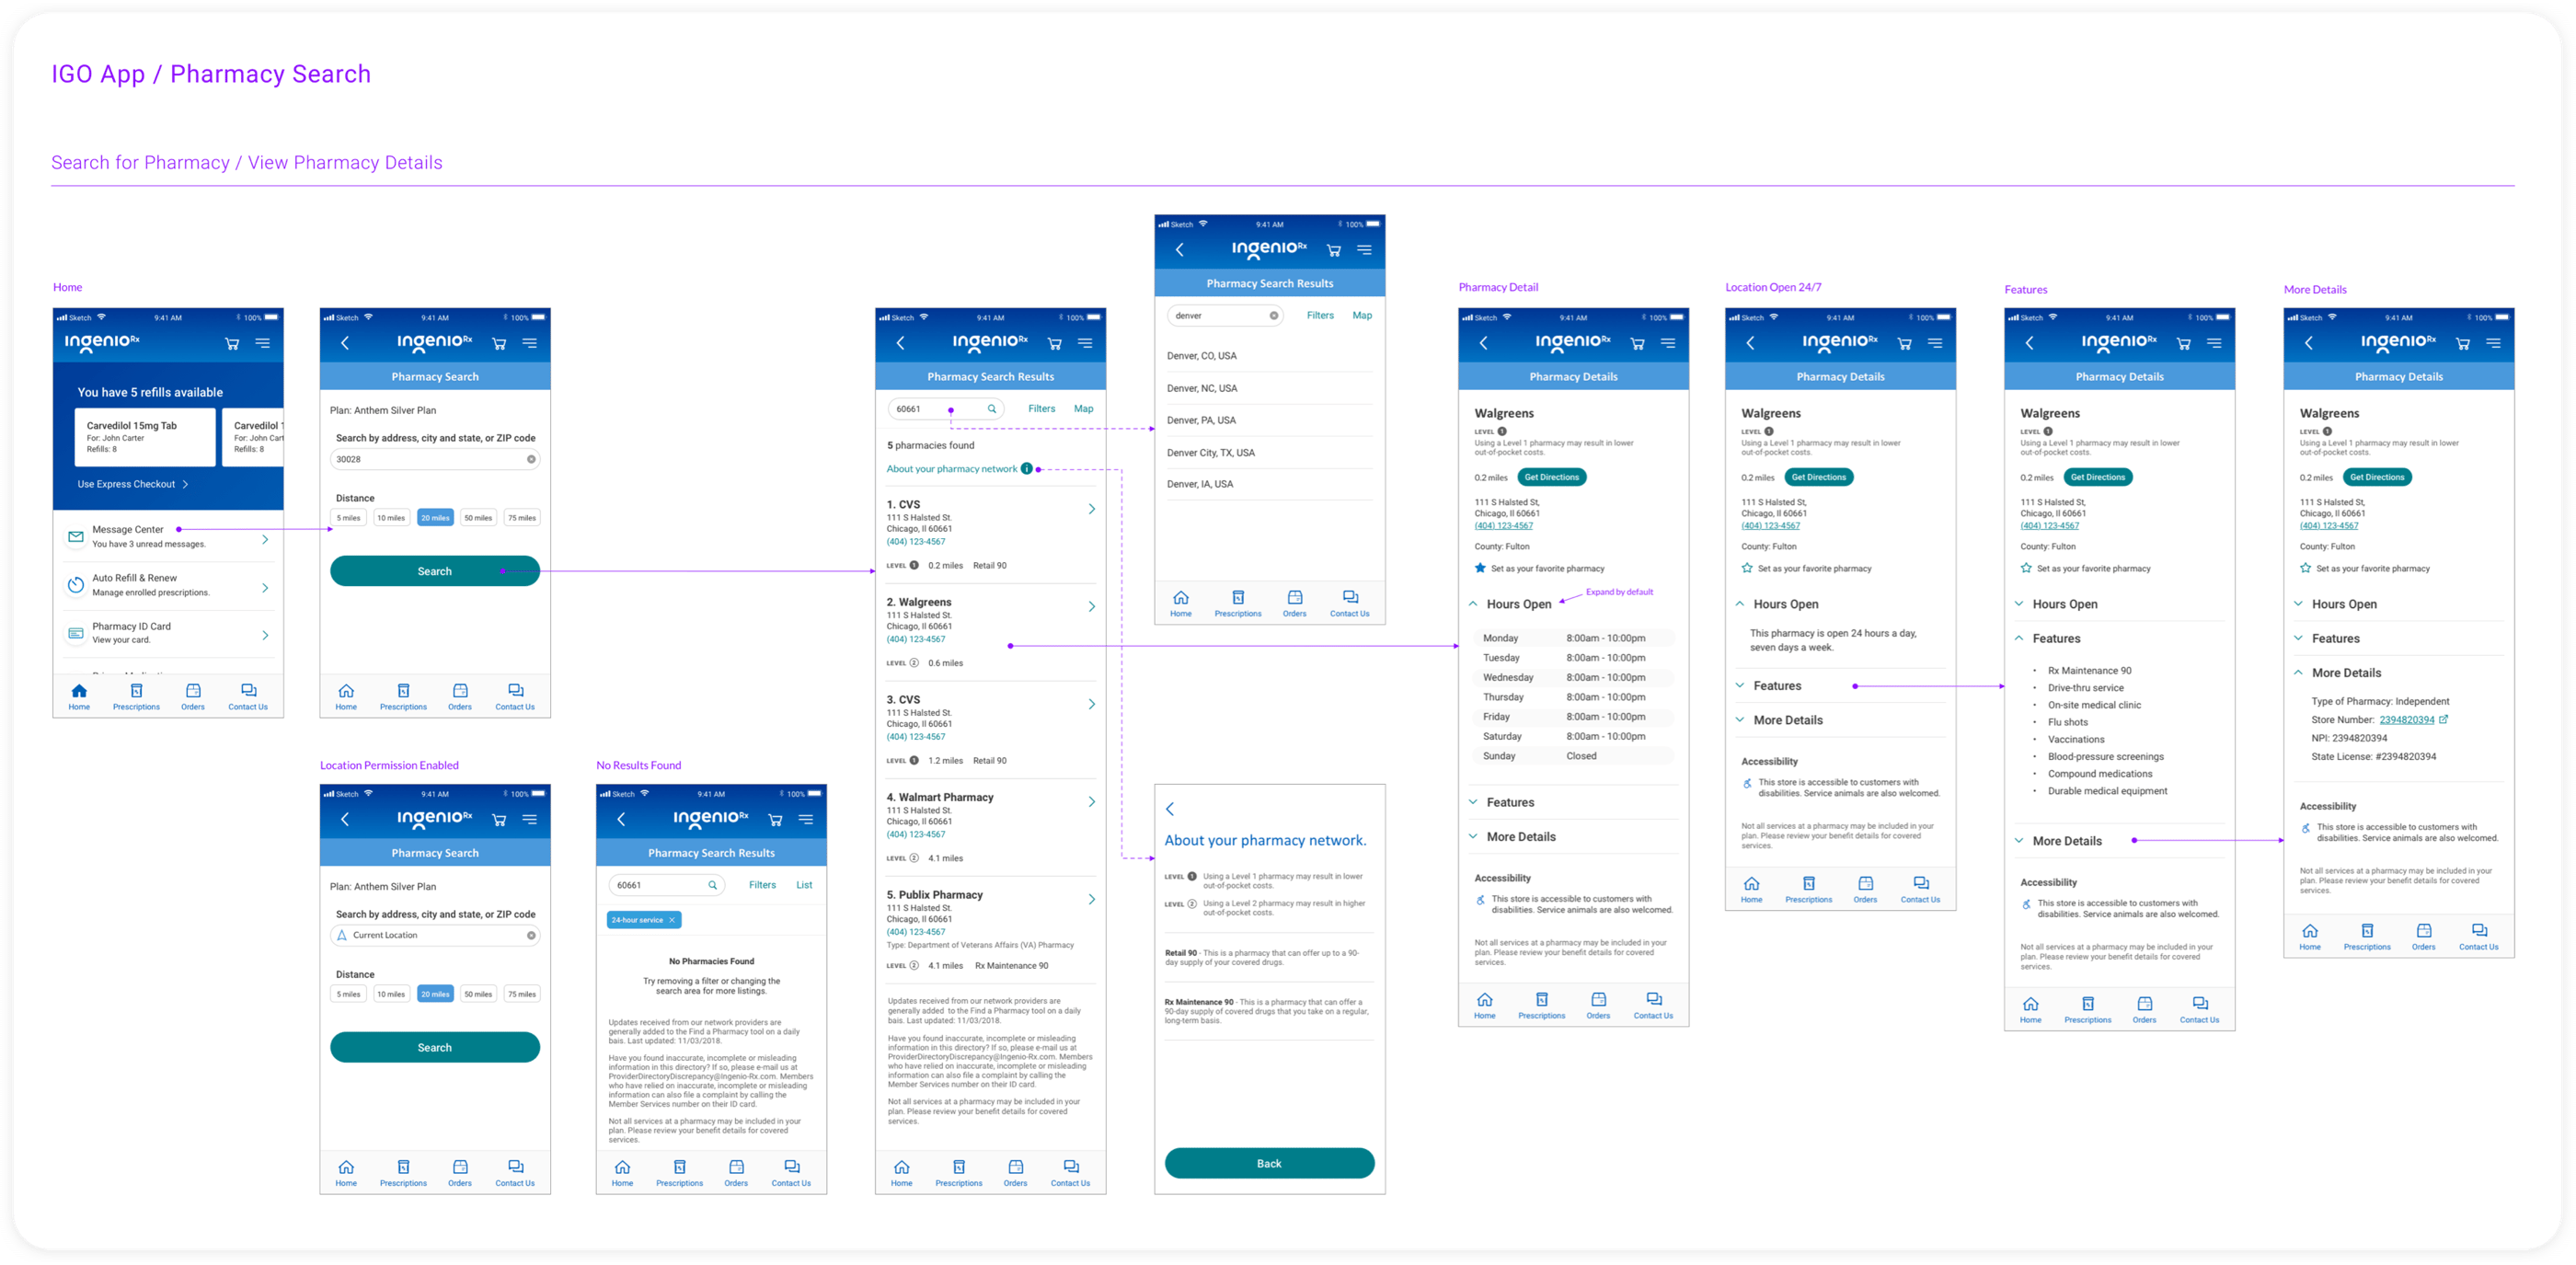
Task: Switch to List view on No Results screen
Action: [804, 885]
